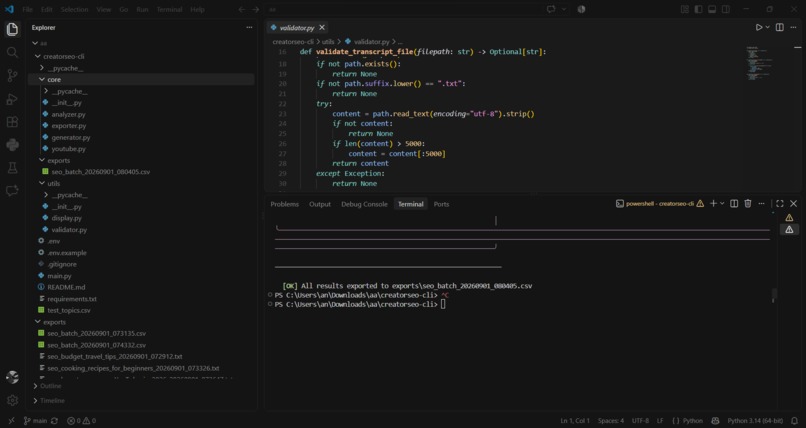Viewport: 806px width, 428px height.
Task: Switch to the Ports tab
Action: pos(441,204)
